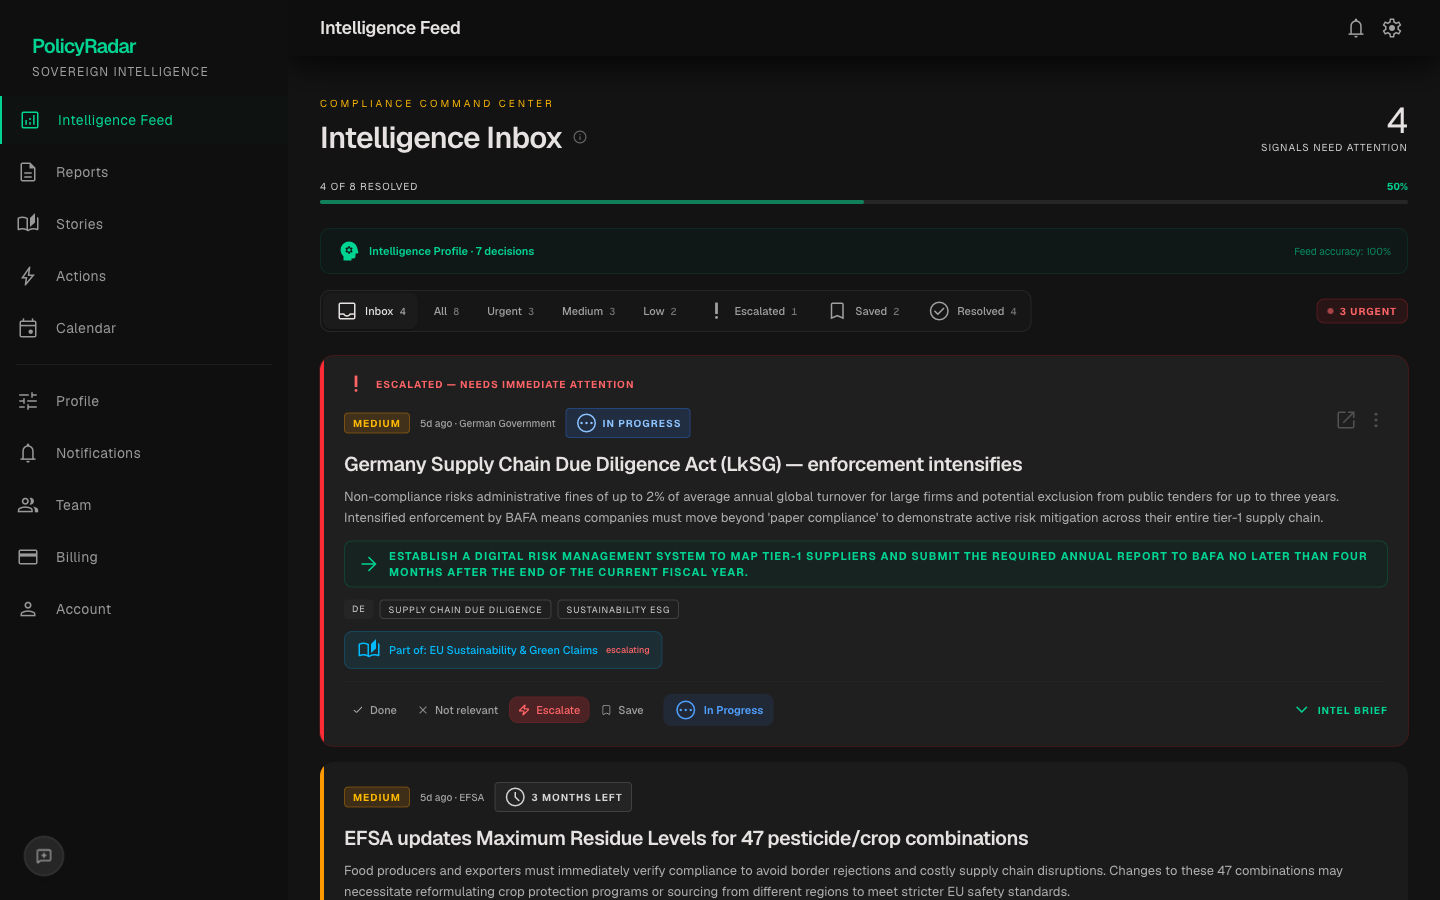Open the external link icon on the LkSG card
Screen dimensions: 1440x900
pos(1345,420)
